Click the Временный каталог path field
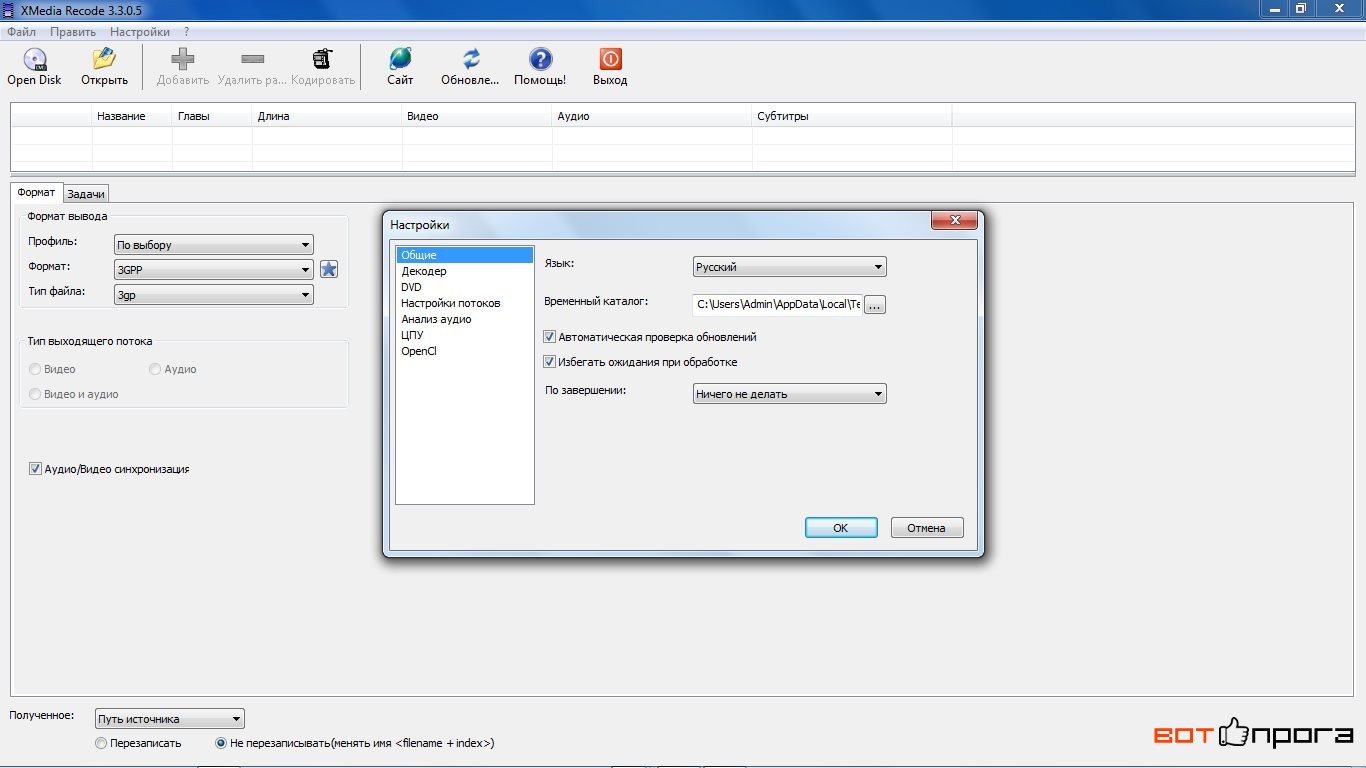 tap(777, 305)
